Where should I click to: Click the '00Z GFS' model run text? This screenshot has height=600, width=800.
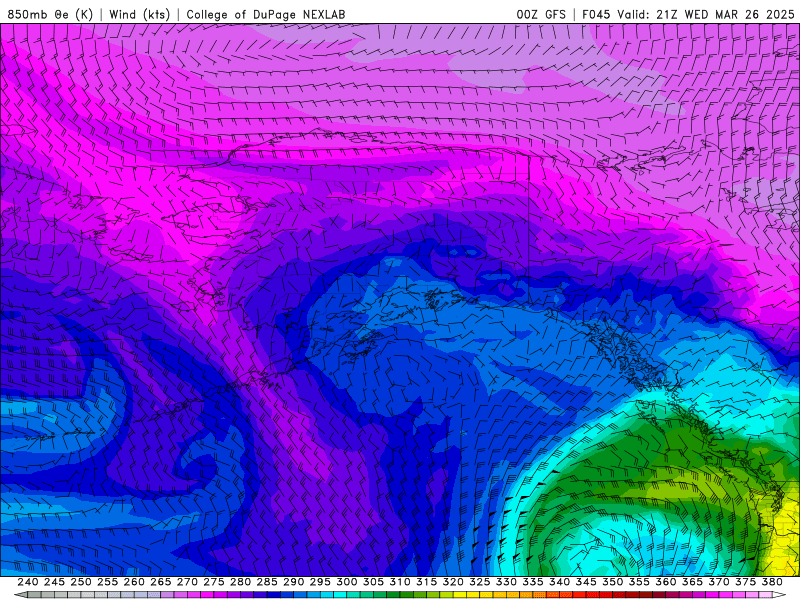pos(541,14)
